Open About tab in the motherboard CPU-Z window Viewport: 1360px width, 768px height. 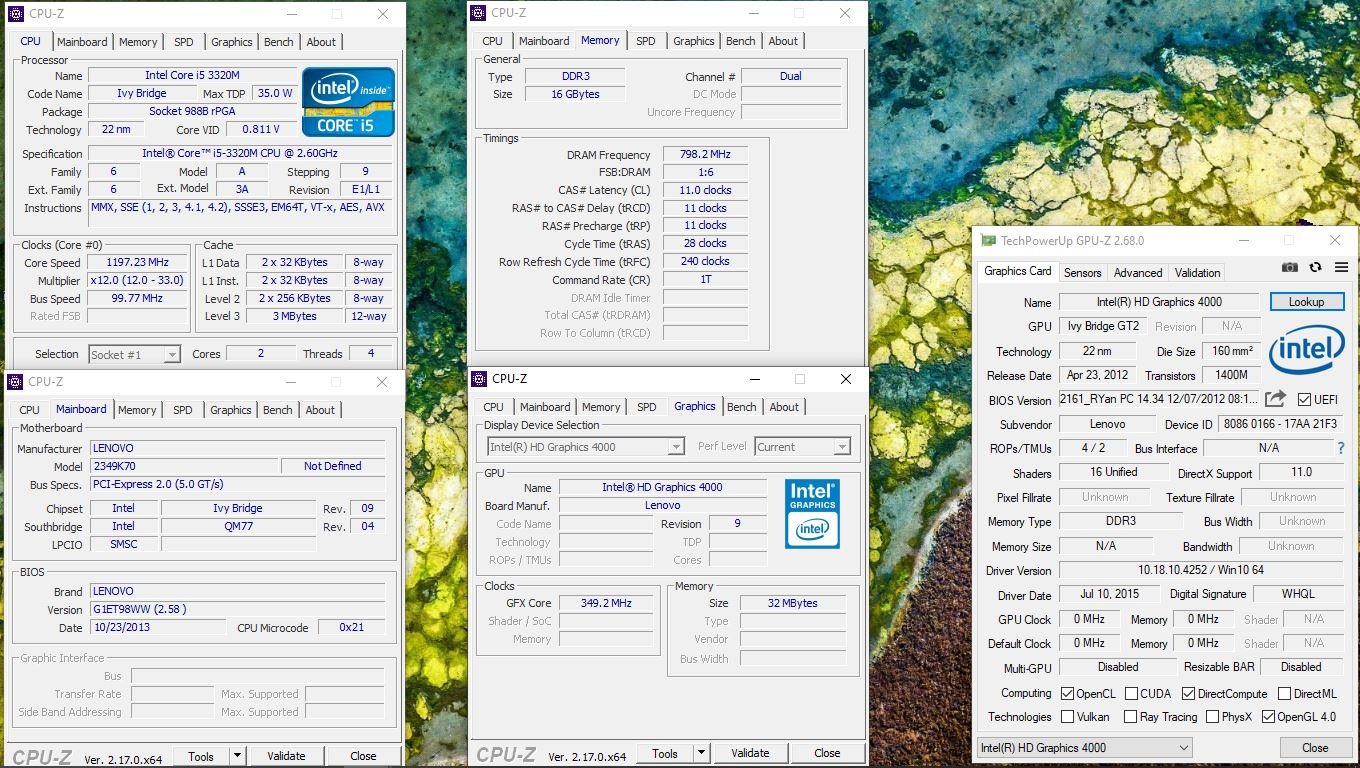pyautogui.click(x=320, y=410)
